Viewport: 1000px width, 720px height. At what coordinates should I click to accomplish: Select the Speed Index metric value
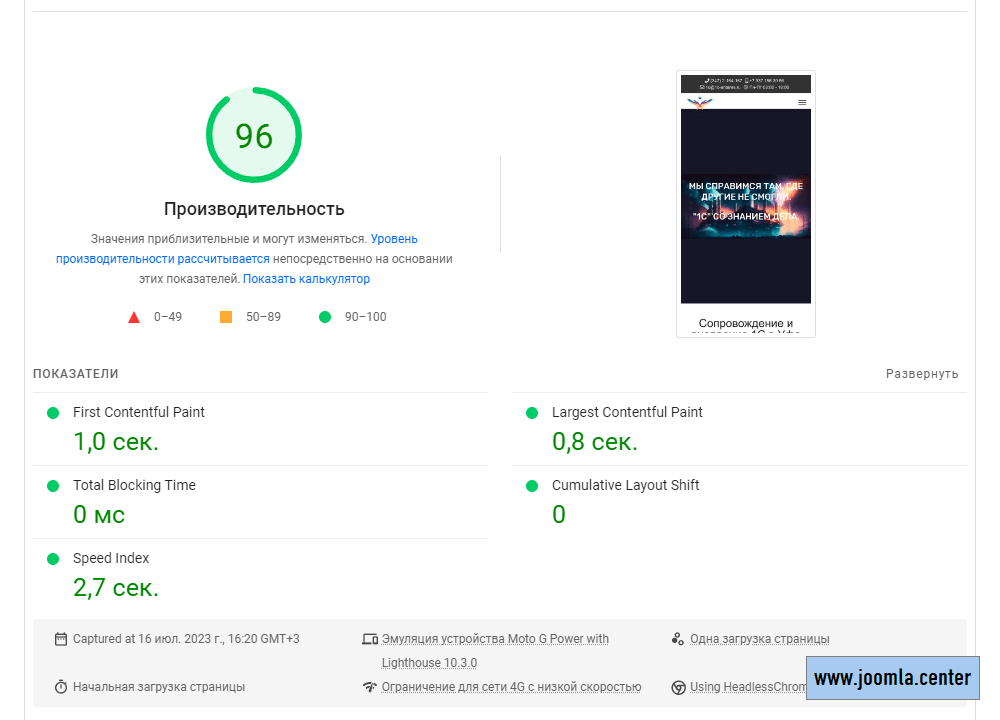pos(116,587)
